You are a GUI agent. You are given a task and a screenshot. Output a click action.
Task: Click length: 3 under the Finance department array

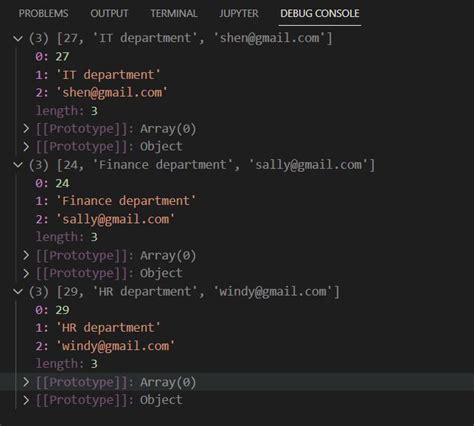(67, 237)
